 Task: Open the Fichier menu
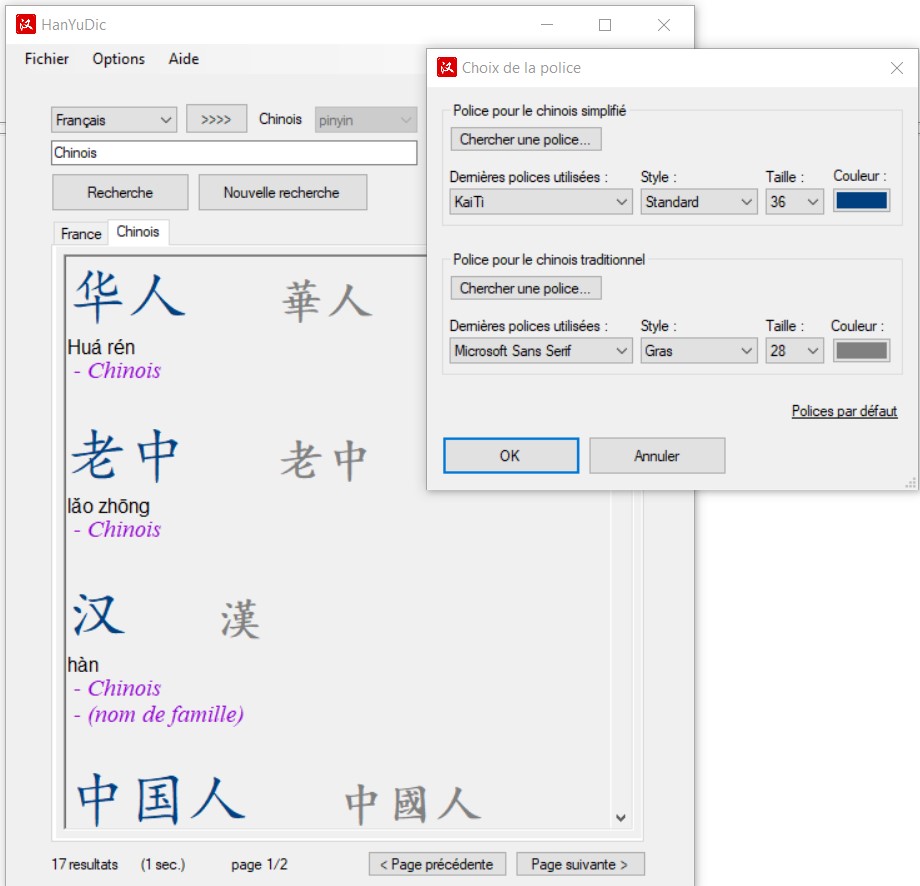(47, 59)
